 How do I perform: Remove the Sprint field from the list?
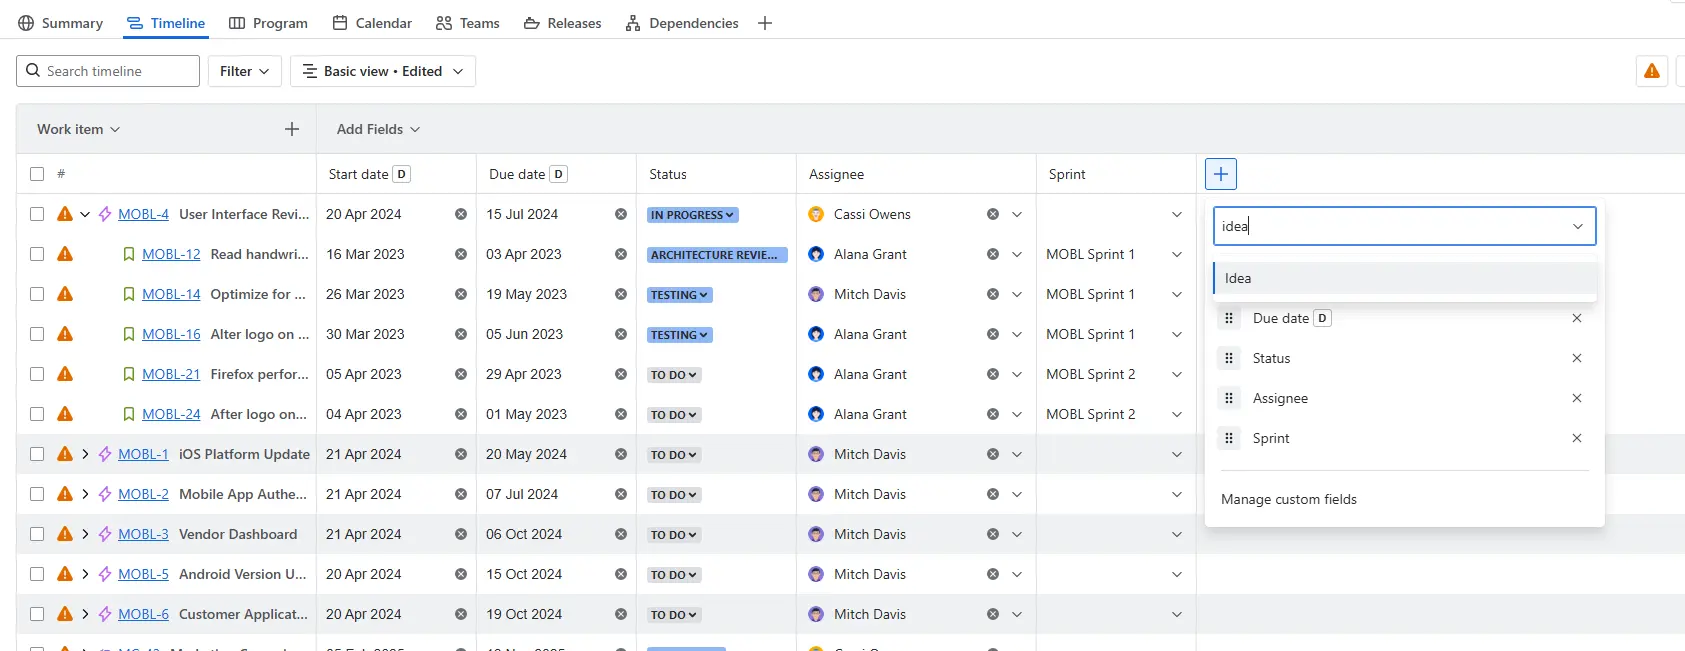pos(1577,438)
